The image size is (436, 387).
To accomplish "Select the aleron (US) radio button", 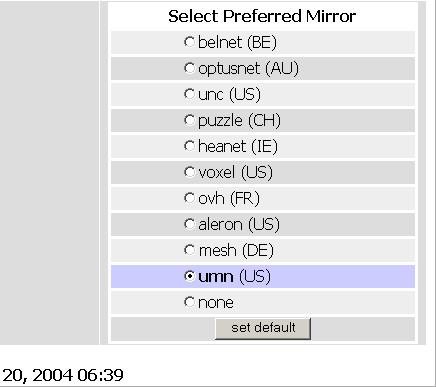I will click(189, 224).
